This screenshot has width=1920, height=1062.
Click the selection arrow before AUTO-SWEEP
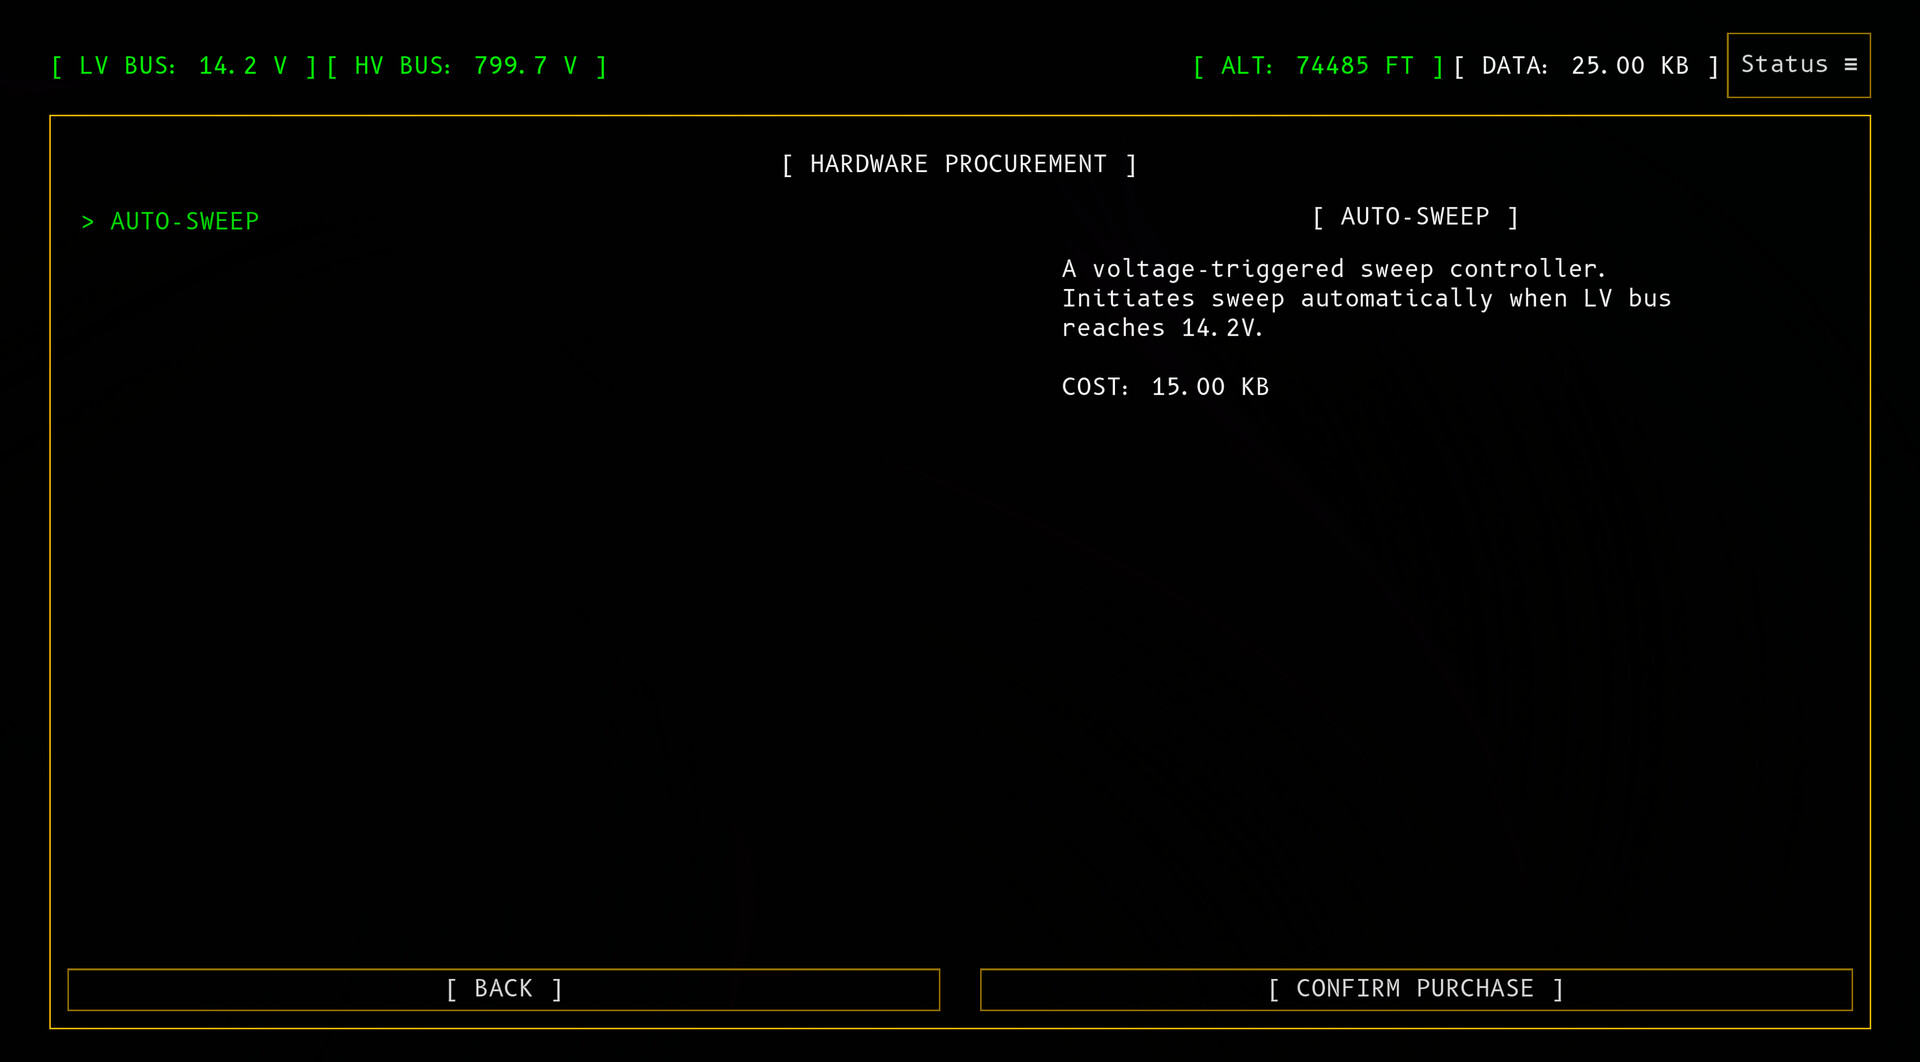[x=88, y=222]
